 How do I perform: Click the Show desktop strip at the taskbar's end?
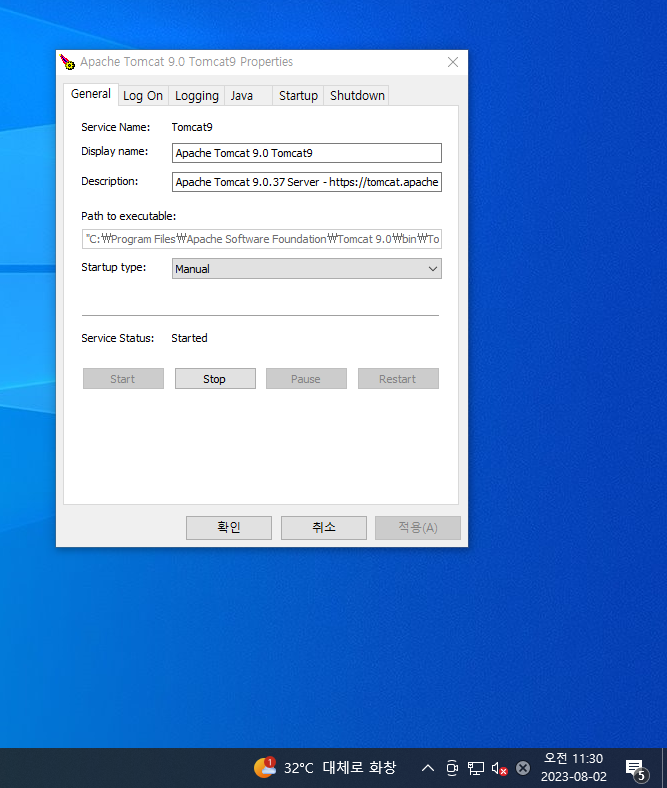pos(663,768)
